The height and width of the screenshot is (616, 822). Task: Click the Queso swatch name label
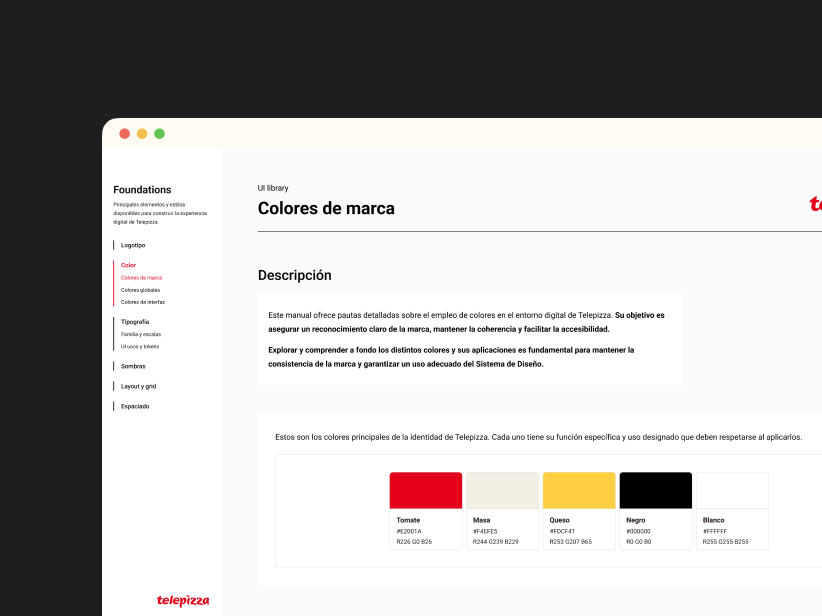[x=559, y=520]
